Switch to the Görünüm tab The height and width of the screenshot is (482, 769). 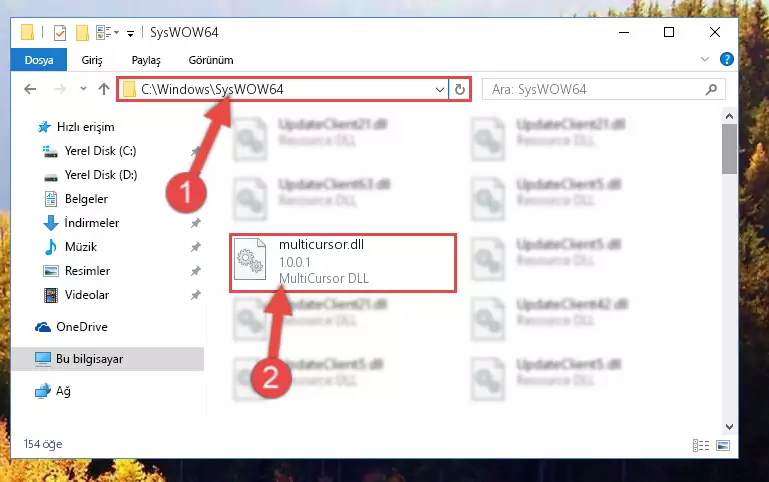click(x=211, y=60)
